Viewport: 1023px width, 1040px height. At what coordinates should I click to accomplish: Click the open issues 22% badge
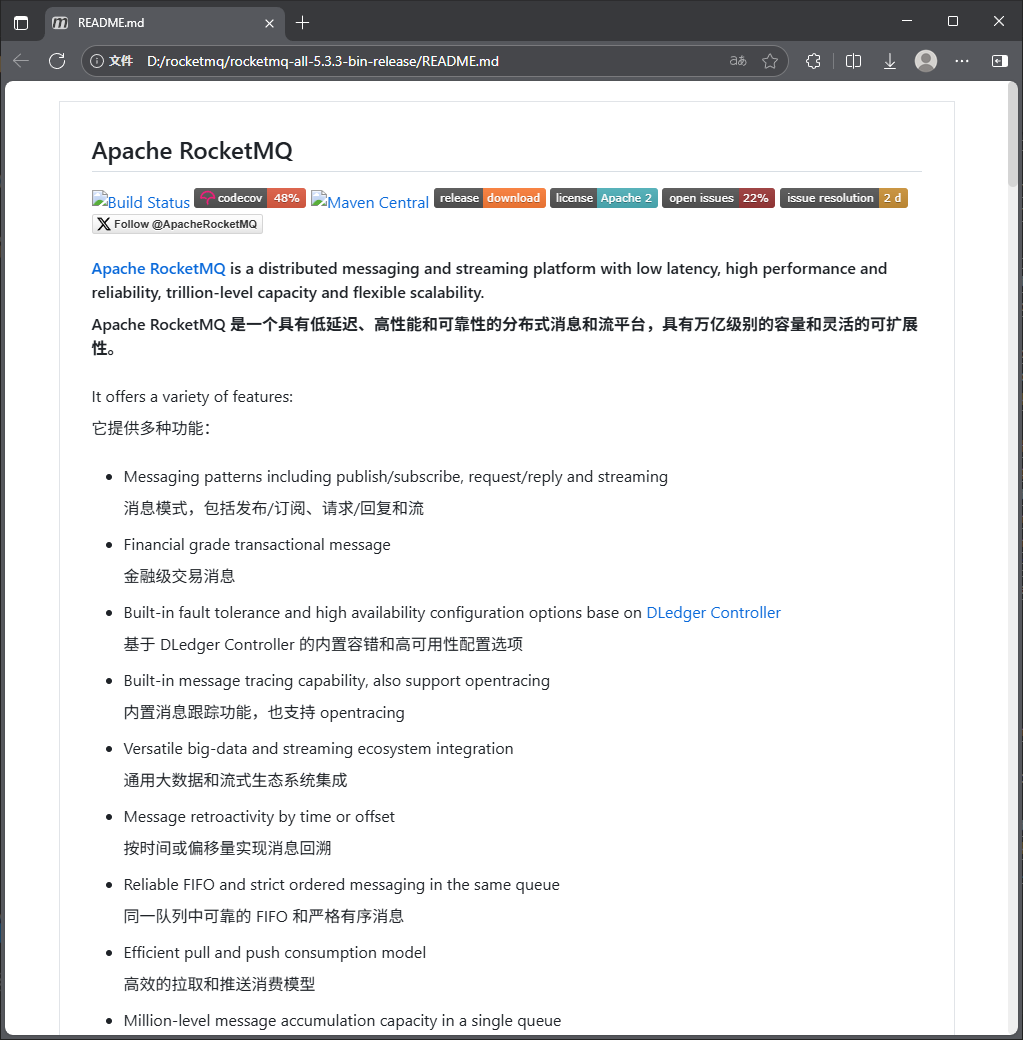(x=716, y=197)
